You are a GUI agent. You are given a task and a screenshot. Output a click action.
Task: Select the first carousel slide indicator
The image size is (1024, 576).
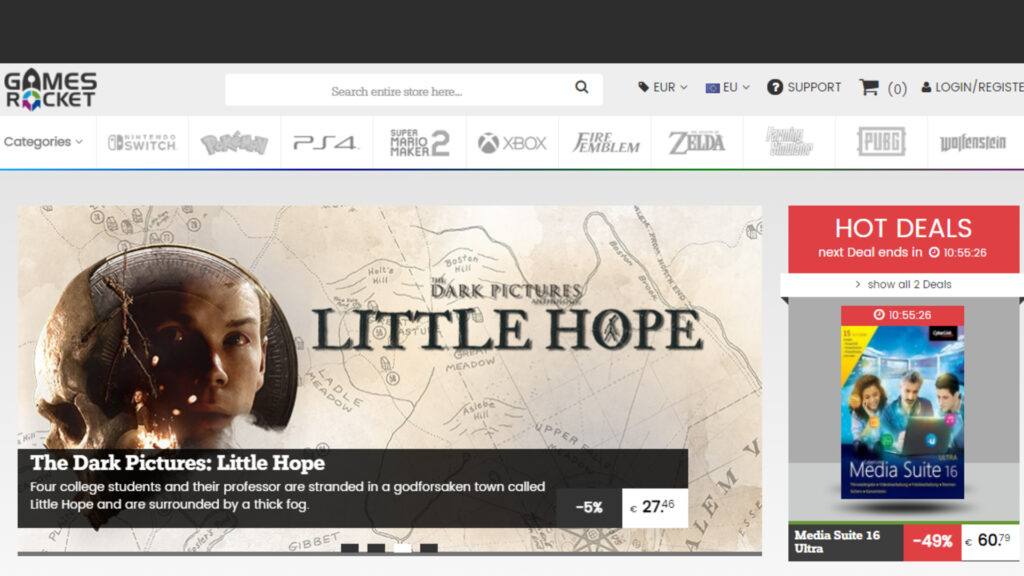[x=350, y=548]
